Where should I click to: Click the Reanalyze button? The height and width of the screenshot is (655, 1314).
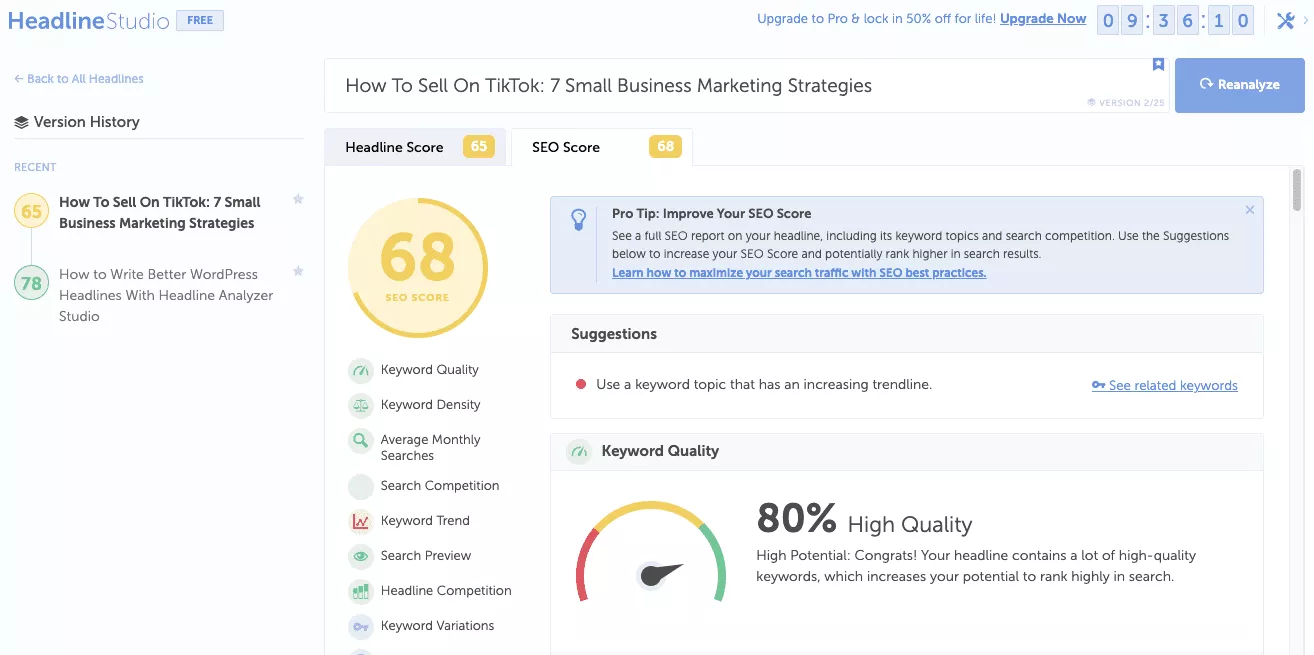coord(1240,85)
